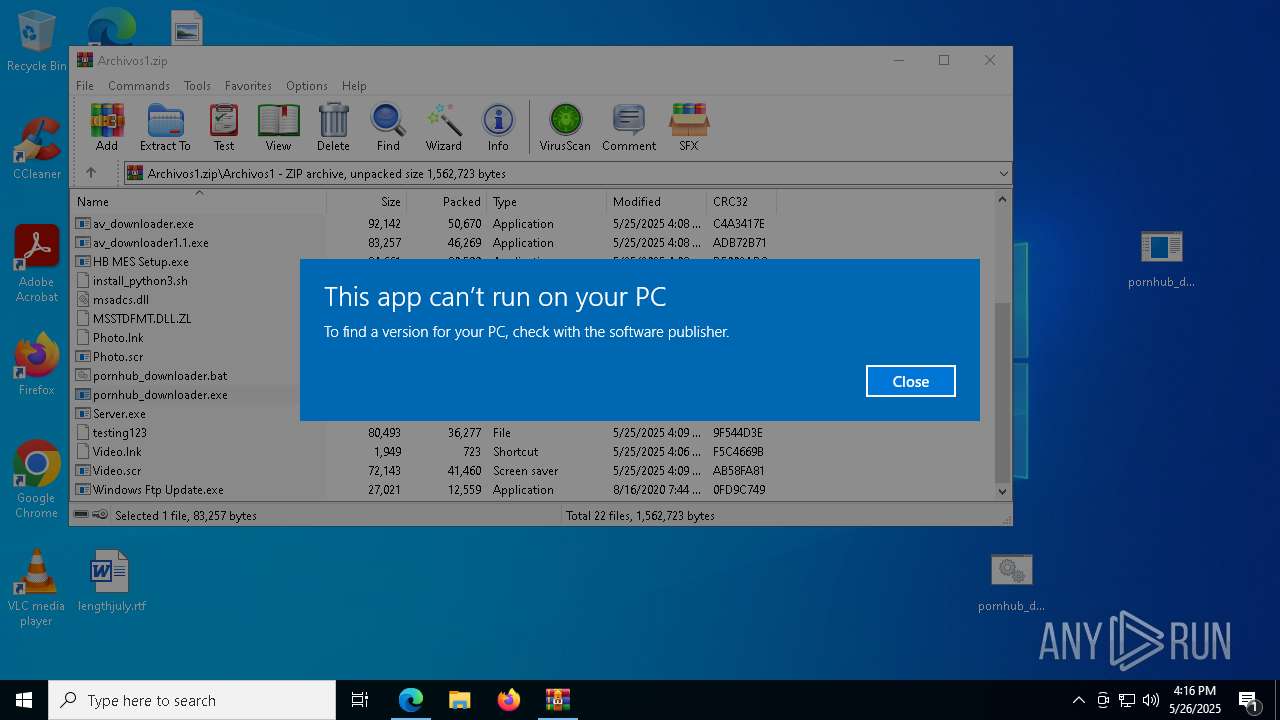
Task: Open the Options menu
Action: (x=306, y=86)
